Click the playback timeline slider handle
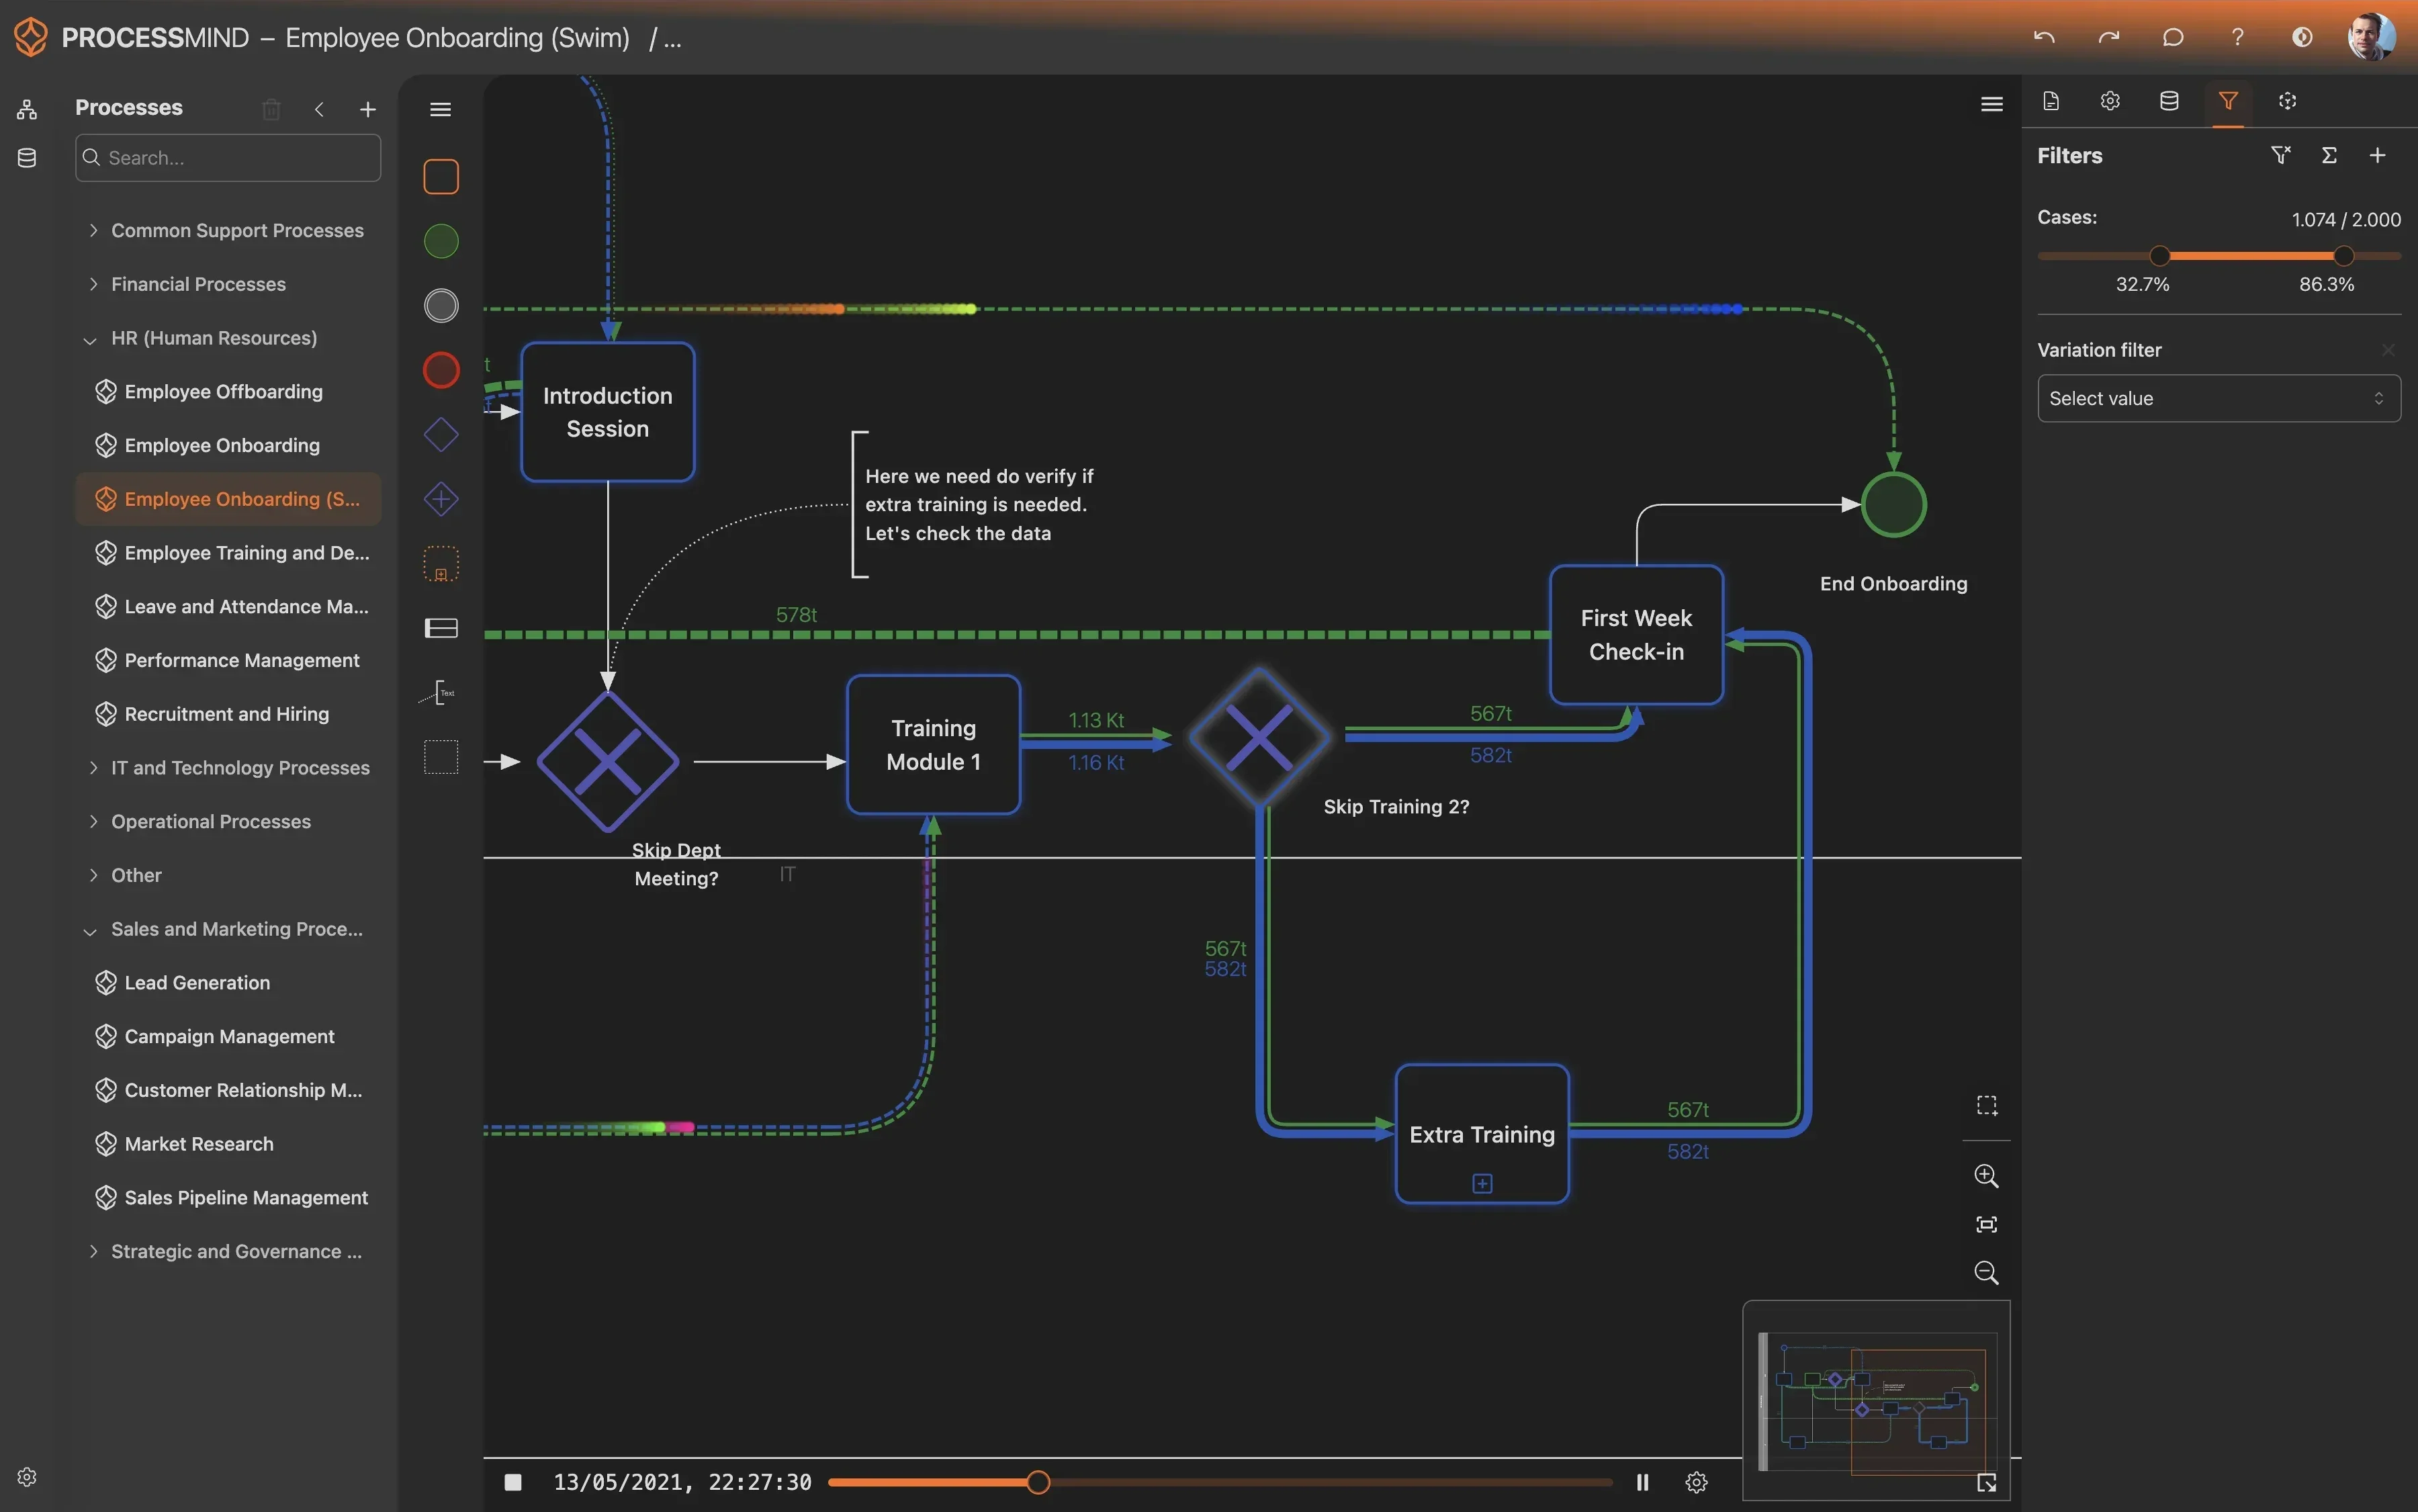Image resolution: width=2418 pixels, height=1512 pixels. pyautogui.click(x=1038, y=1482)
